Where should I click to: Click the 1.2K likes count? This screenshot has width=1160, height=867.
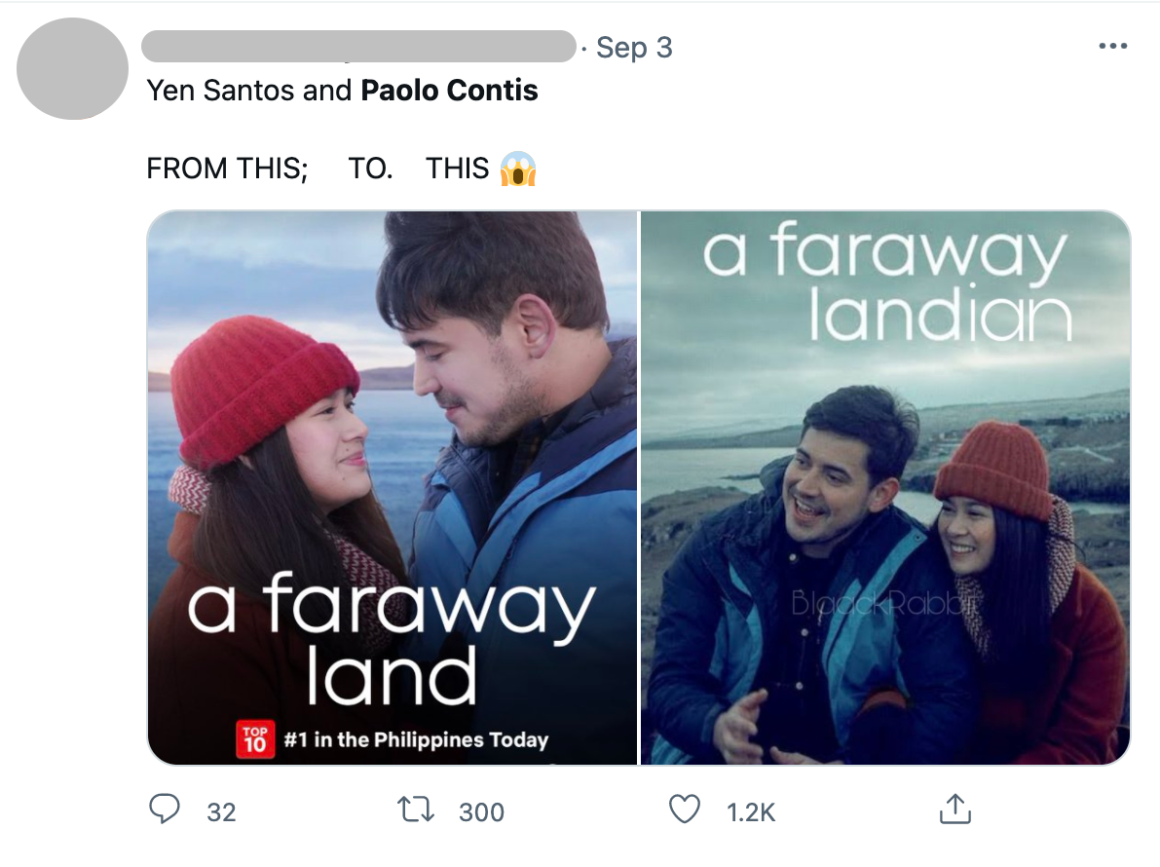click(748, 812)
